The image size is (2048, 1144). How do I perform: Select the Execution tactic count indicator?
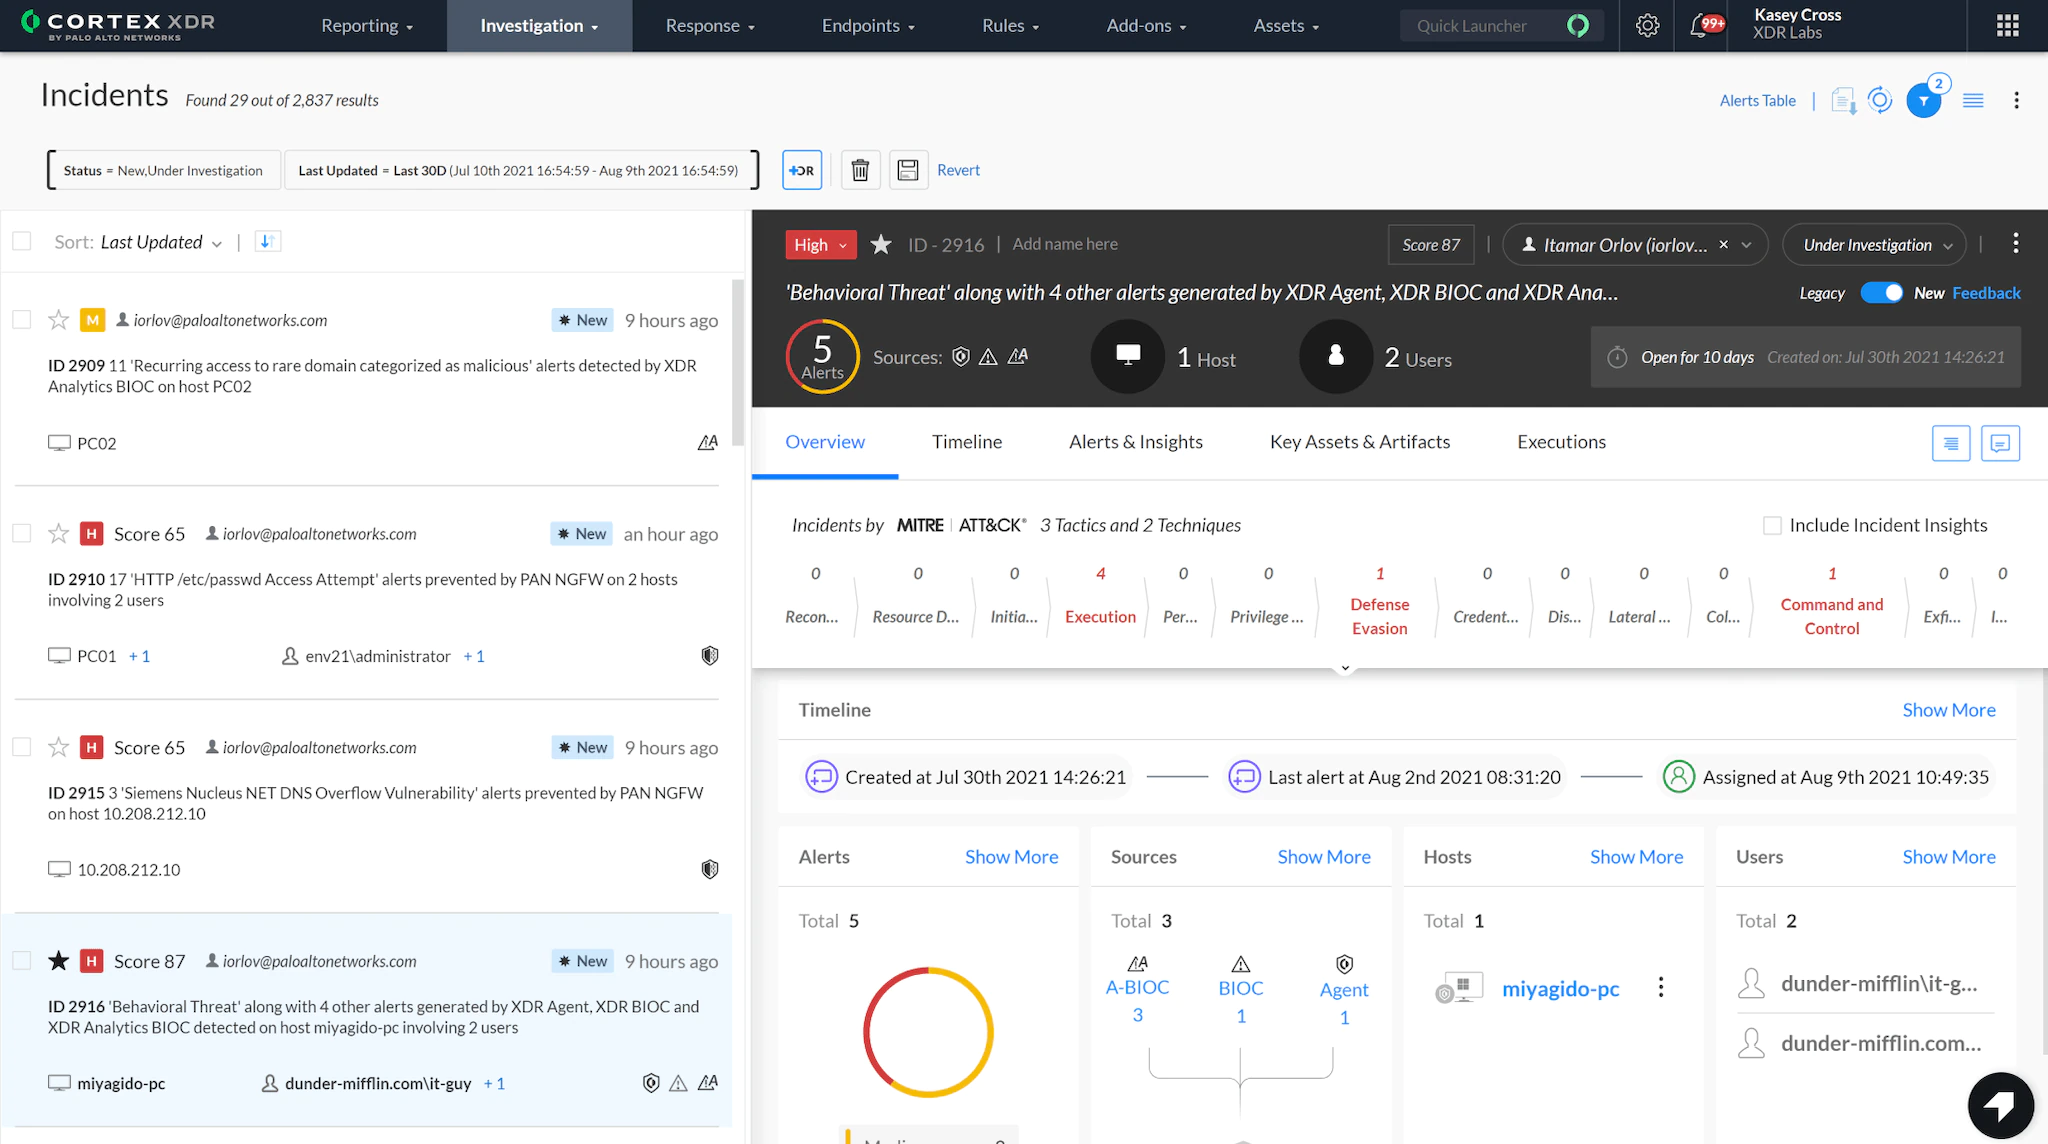click(x=1100, y=573)
